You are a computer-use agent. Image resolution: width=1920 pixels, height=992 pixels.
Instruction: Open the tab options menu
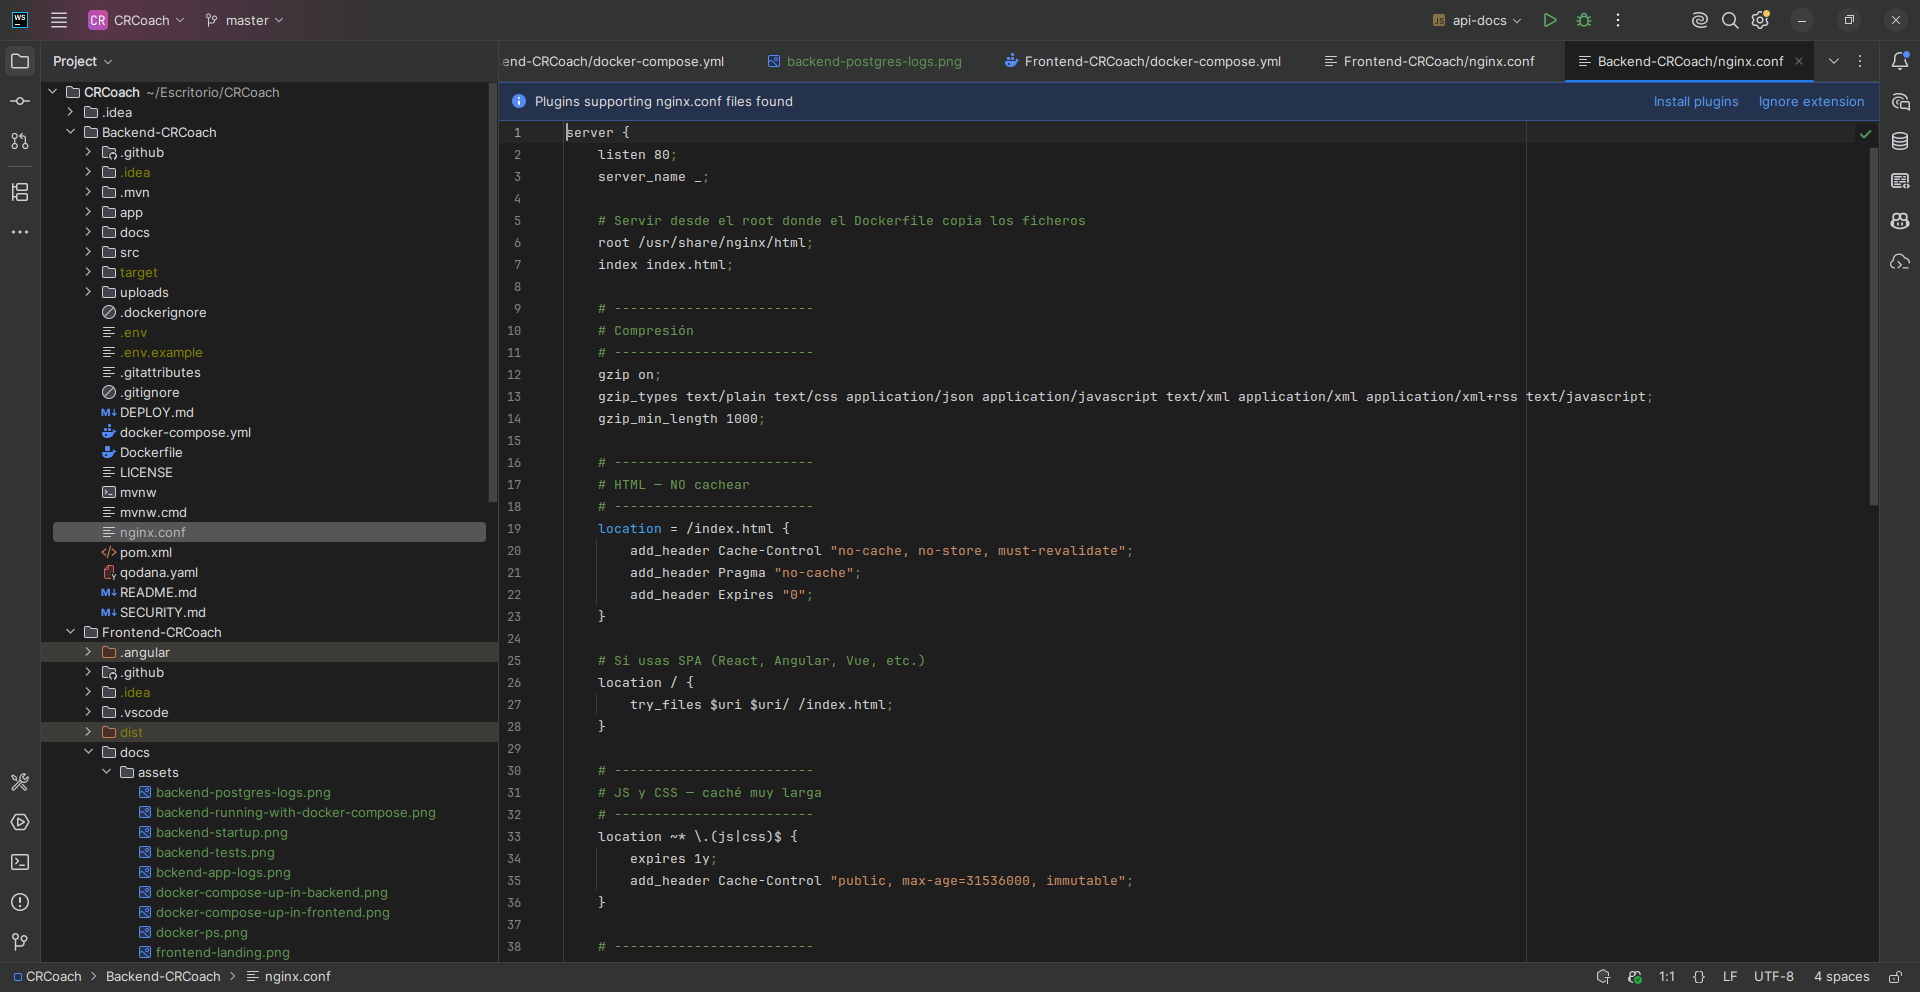(x=1860, y=61)
